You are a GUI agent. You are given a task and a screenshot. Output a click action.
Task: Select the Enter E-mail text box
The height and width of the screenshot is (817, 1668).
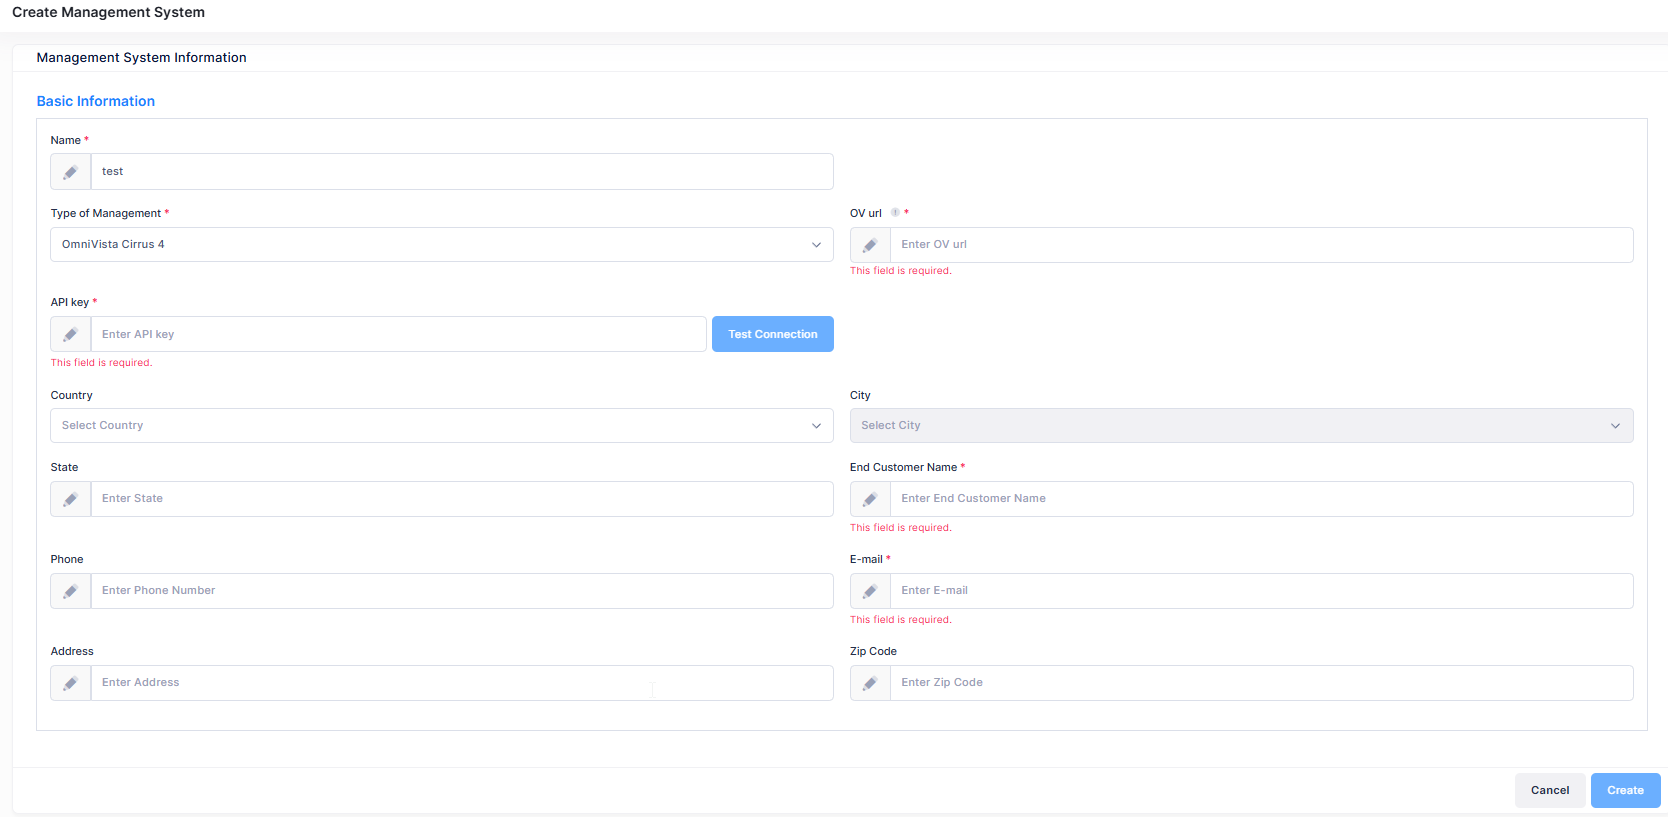click(1260, 591)
